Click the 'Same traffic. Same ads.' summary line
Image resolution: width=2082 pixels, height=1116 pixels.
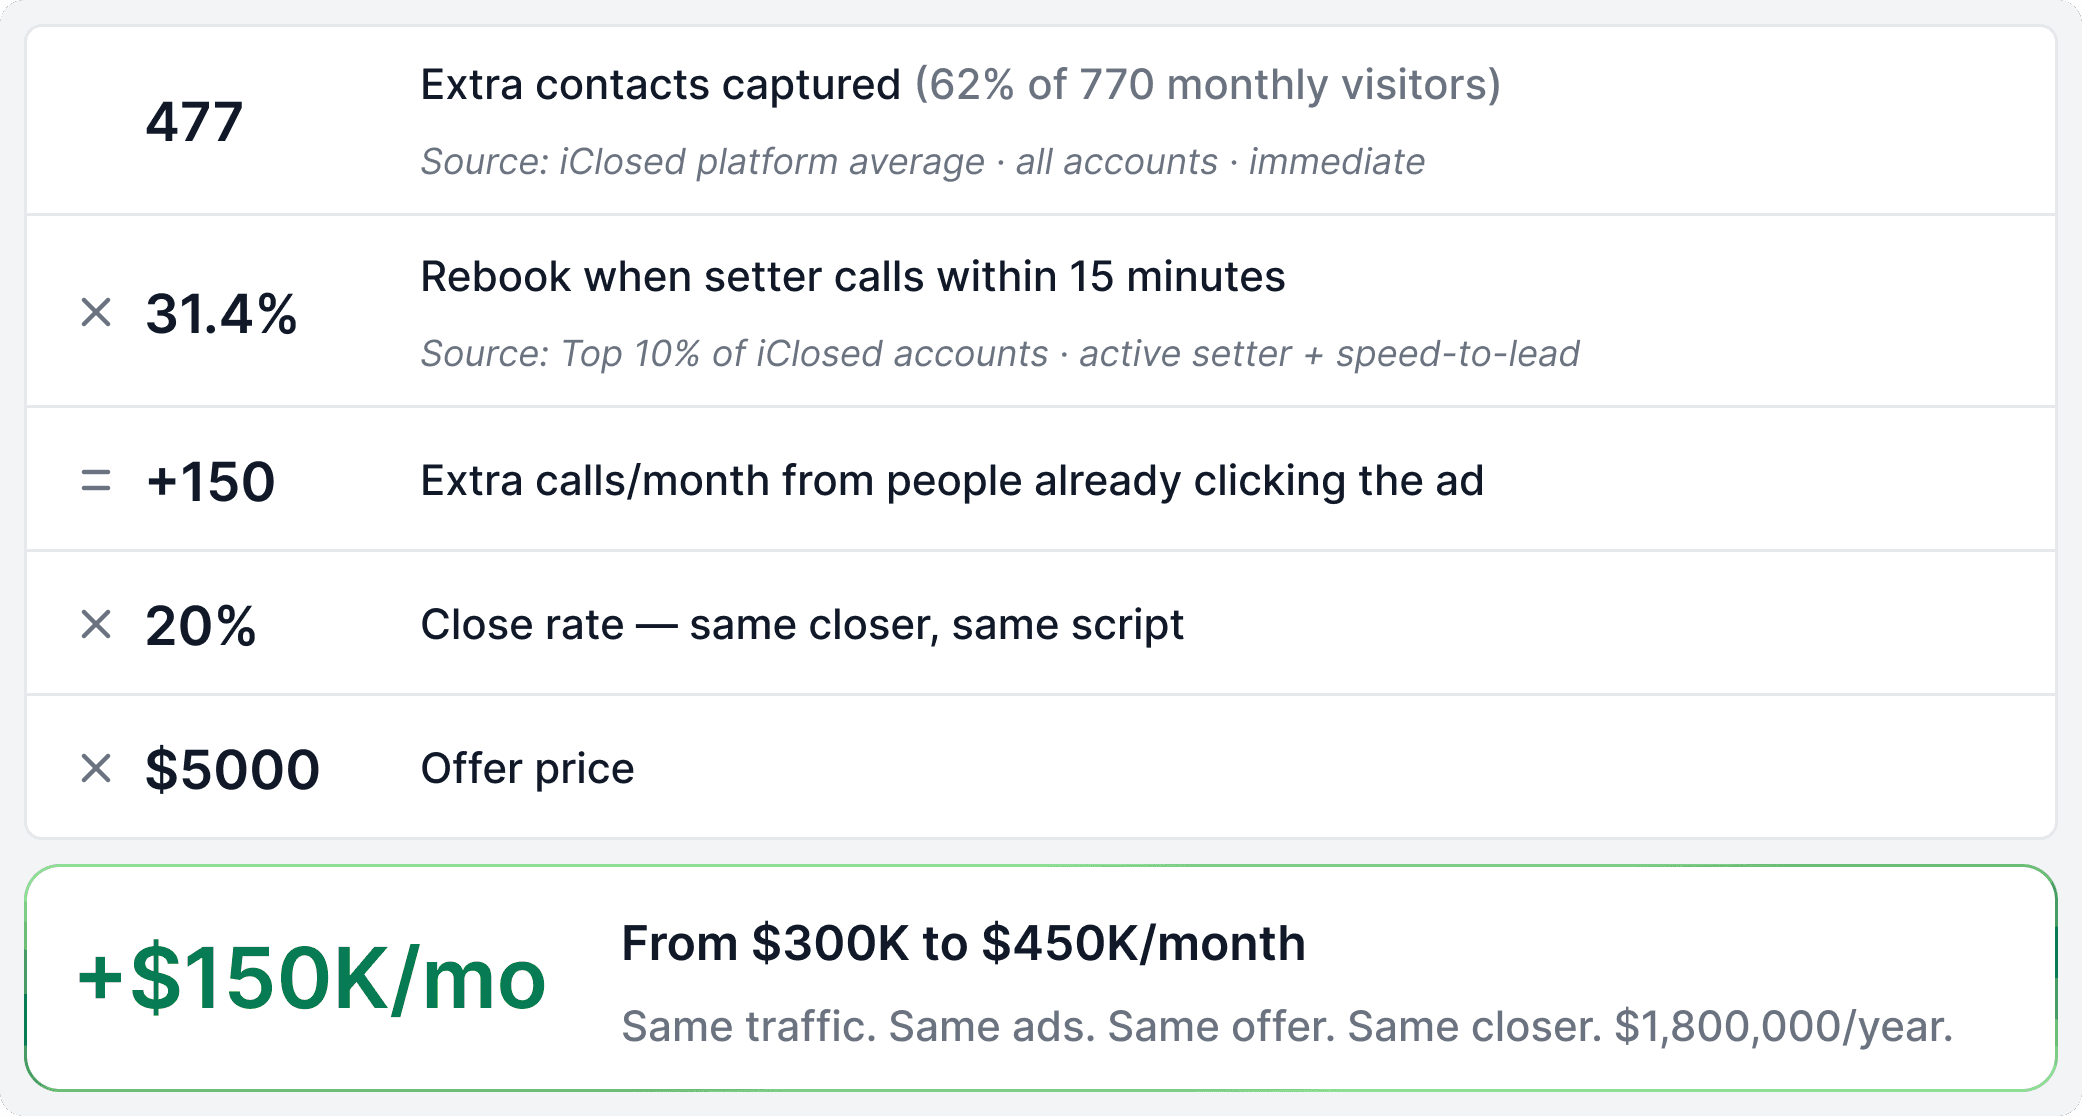pyautogui.click(x=1286, y=1027)
